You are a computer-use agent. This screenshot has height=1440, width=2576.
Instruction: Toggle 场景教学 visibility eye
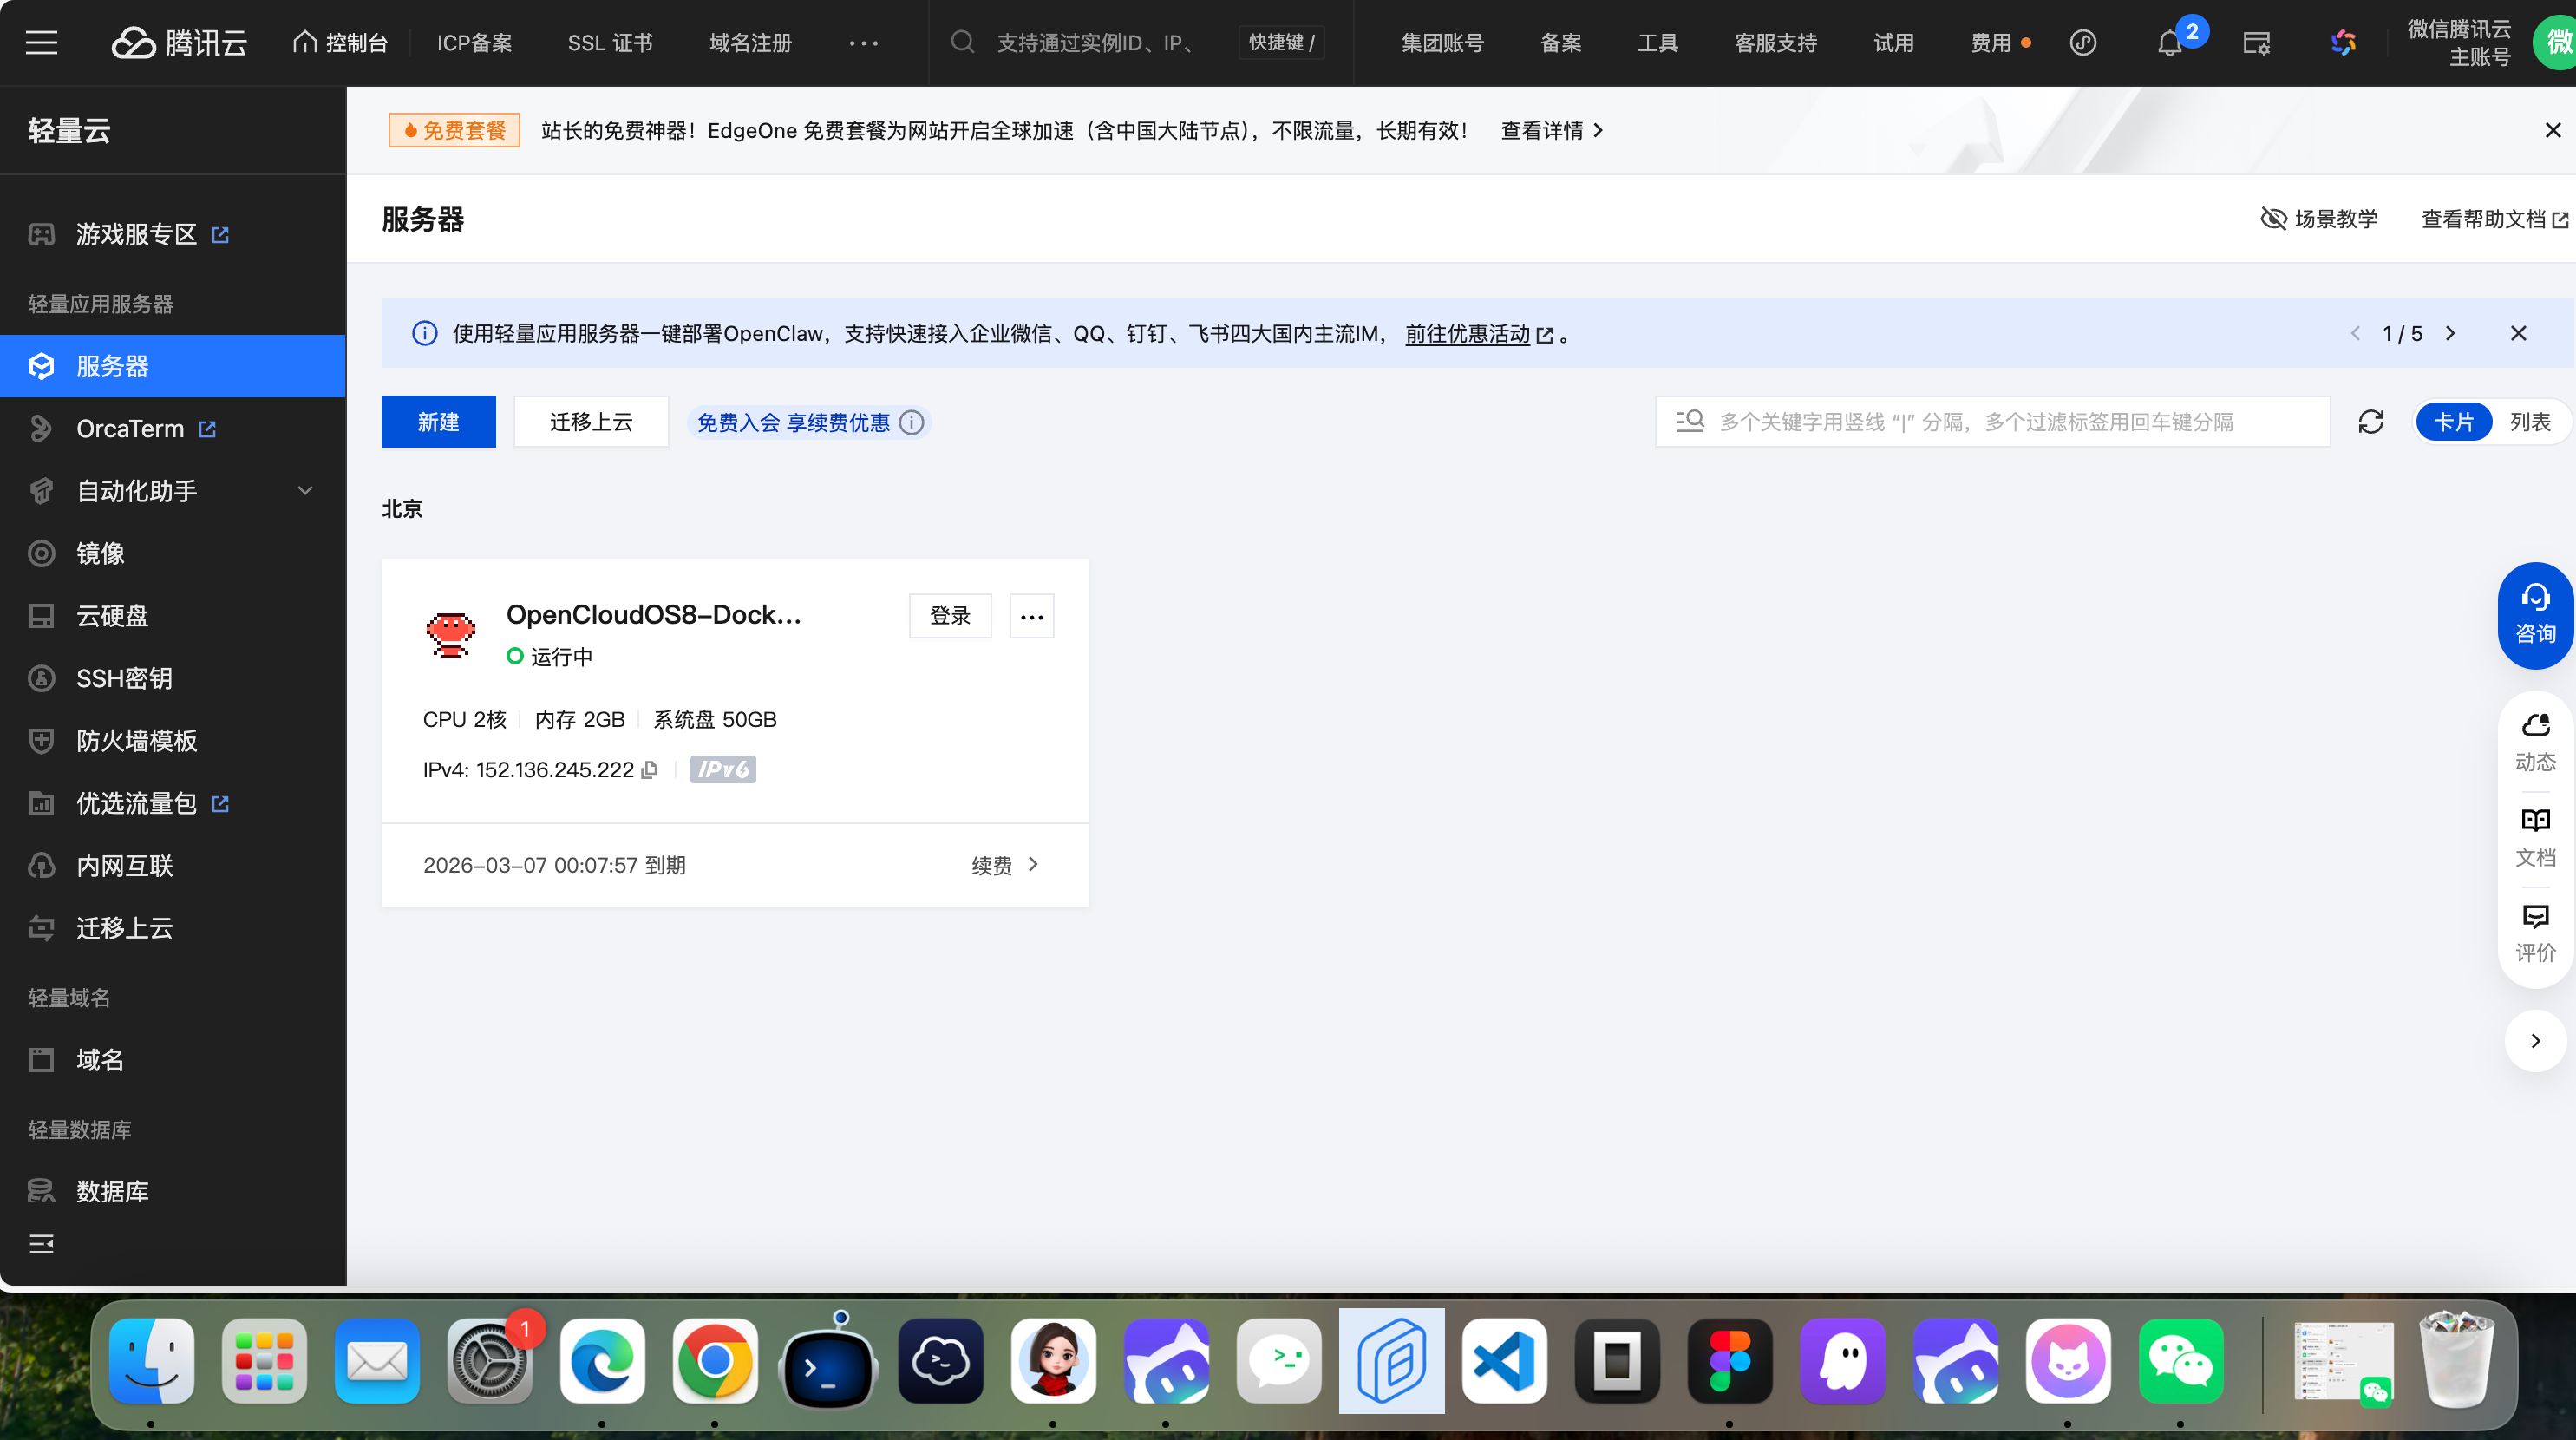click(x=2273, y=219)
